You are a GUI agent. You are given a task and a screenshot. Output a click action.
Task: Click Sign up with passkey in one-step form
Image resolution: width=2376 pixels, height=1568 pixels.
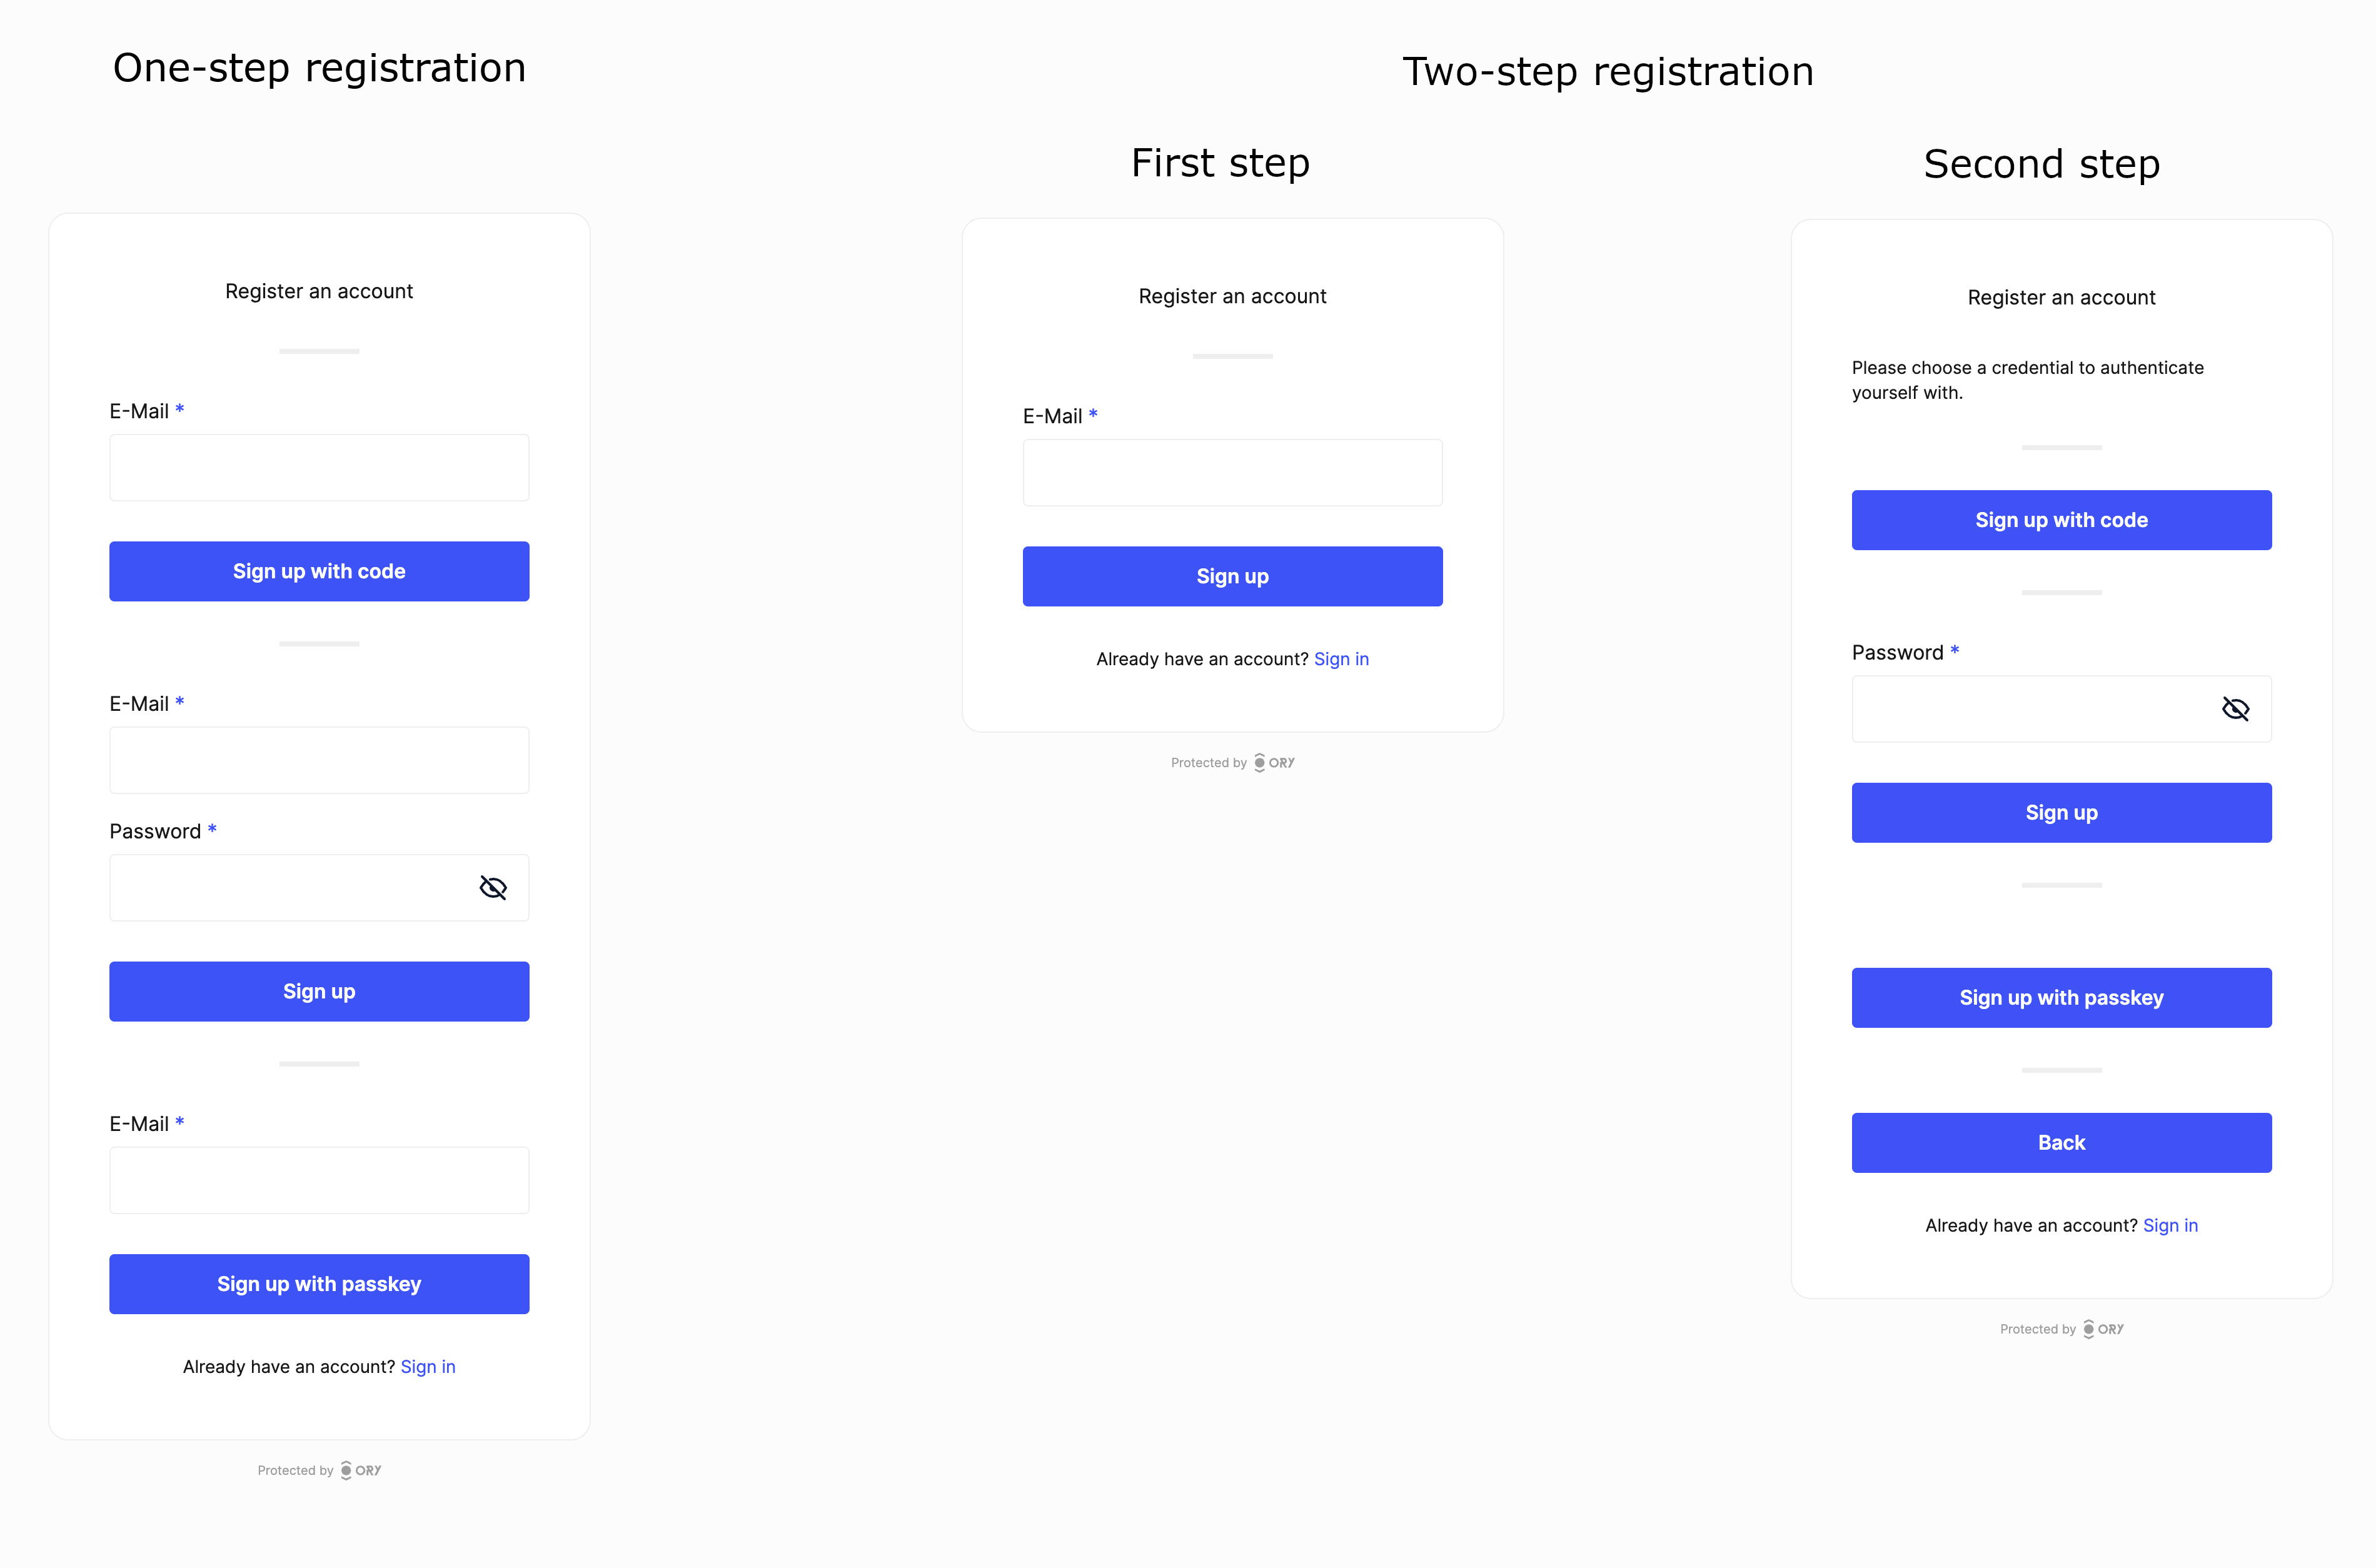319,1284
